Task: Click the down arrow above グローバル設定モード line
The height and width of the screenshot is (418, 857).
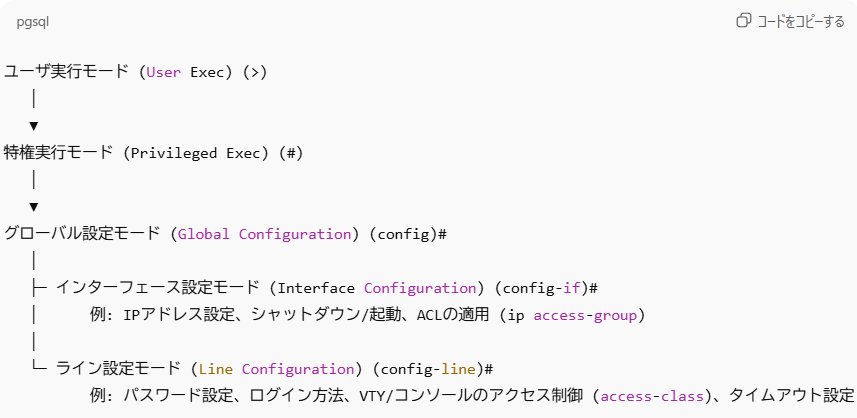Action: [34, 207]
